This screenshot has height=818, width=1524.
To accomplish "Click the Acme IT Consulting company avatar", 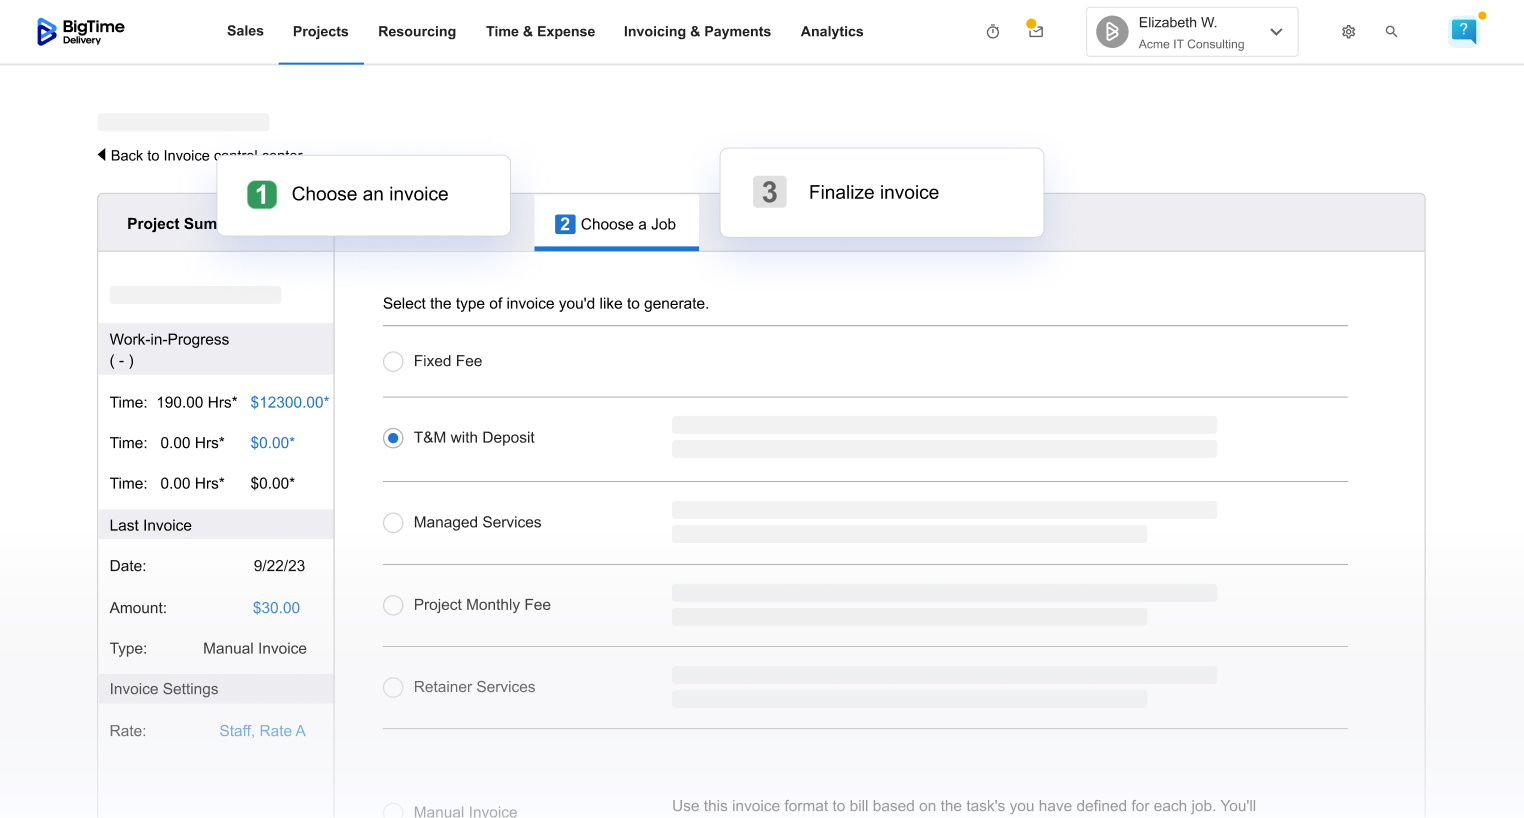I will point(1112,32).
